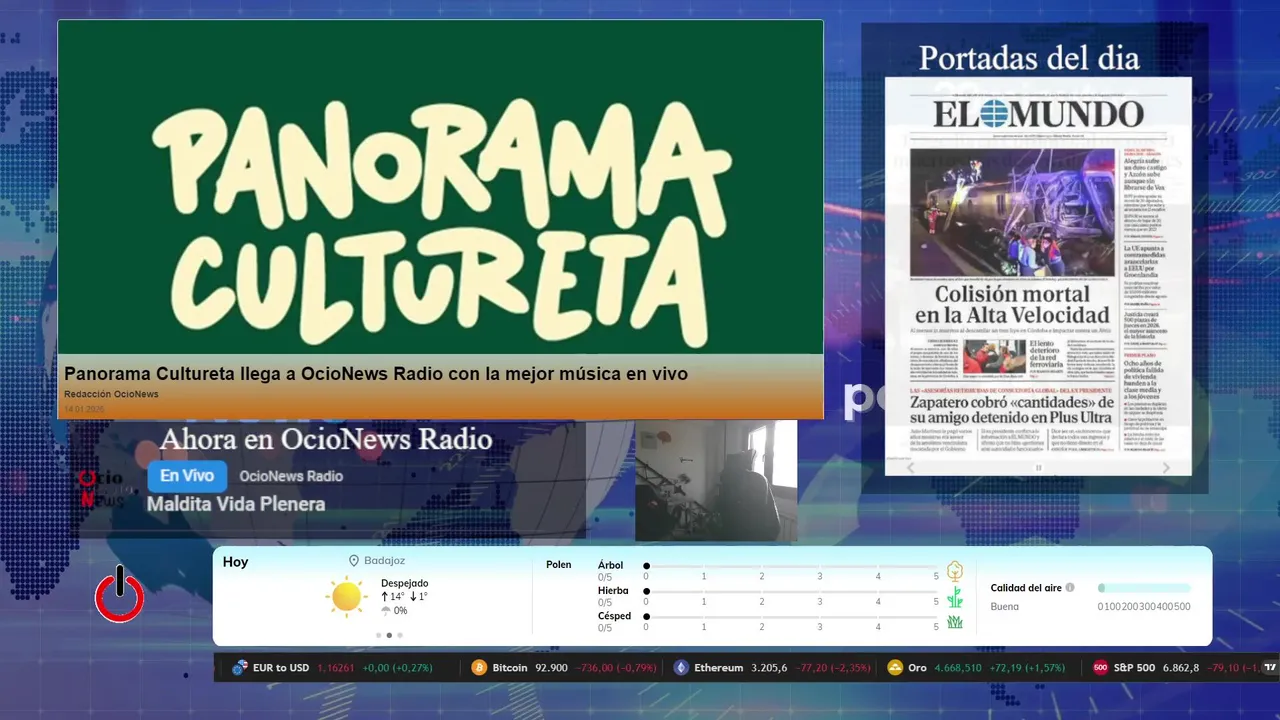Open the Oro ticker label
Screen dimensions: 1280x720
[x=917, y=668]
